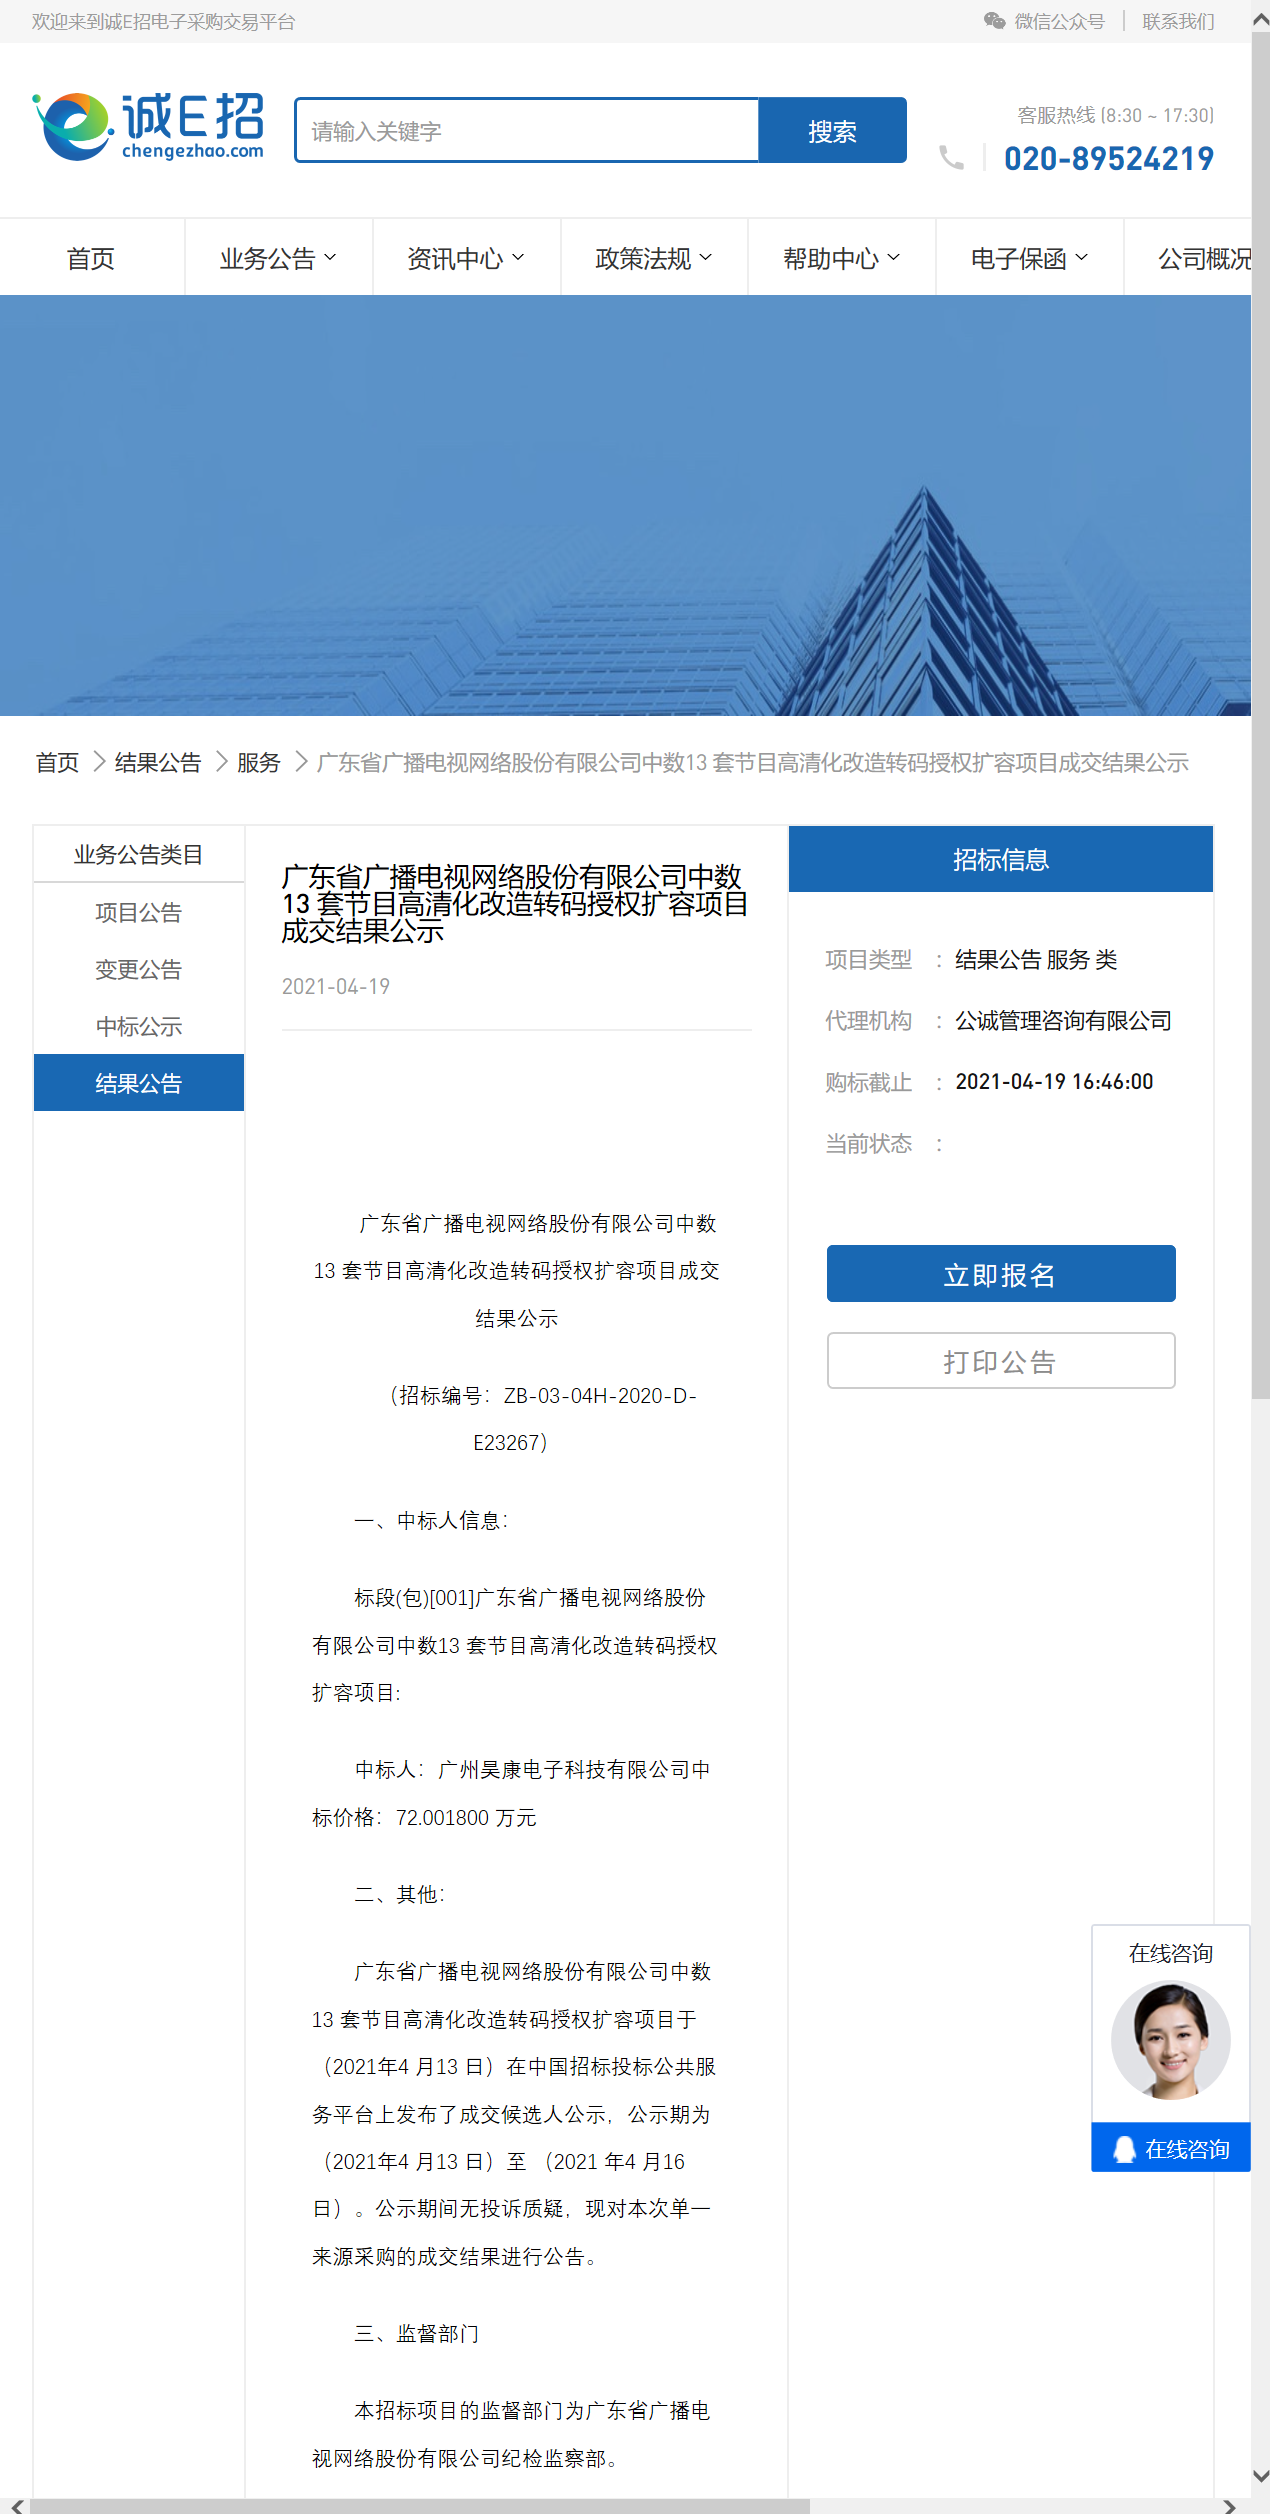
Task: Click the online consultant avatar photo
Action: coord(1171,2040)
